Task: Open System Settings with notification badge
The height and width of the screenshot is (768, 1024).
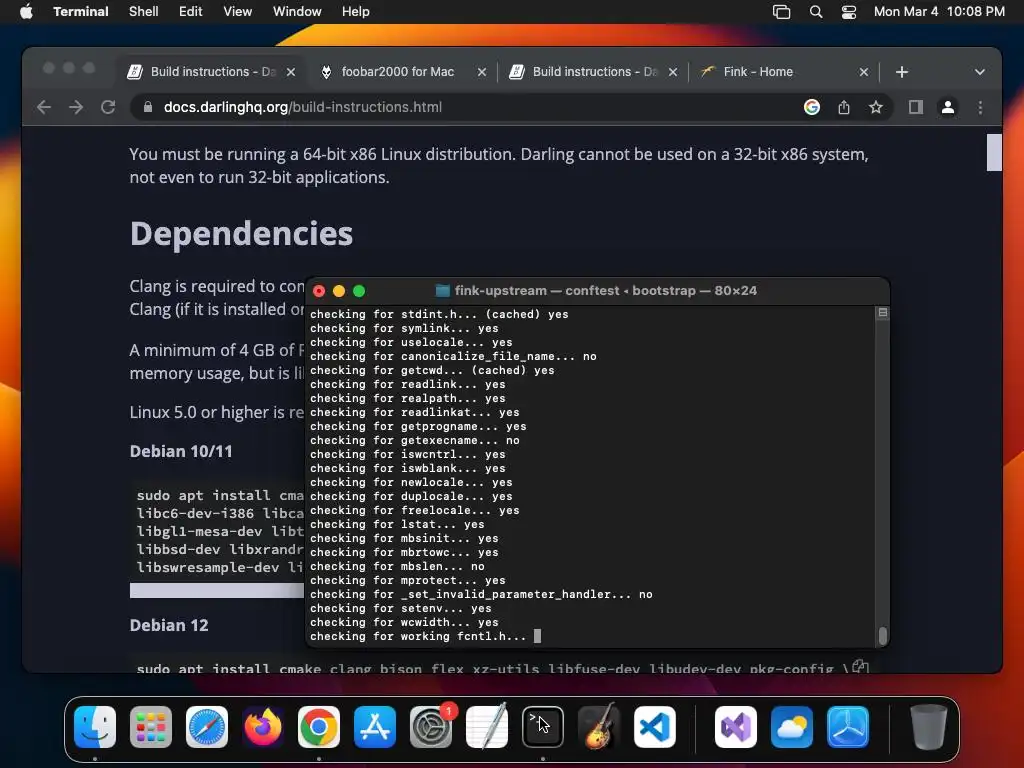Action: click(x=431, y=727)
